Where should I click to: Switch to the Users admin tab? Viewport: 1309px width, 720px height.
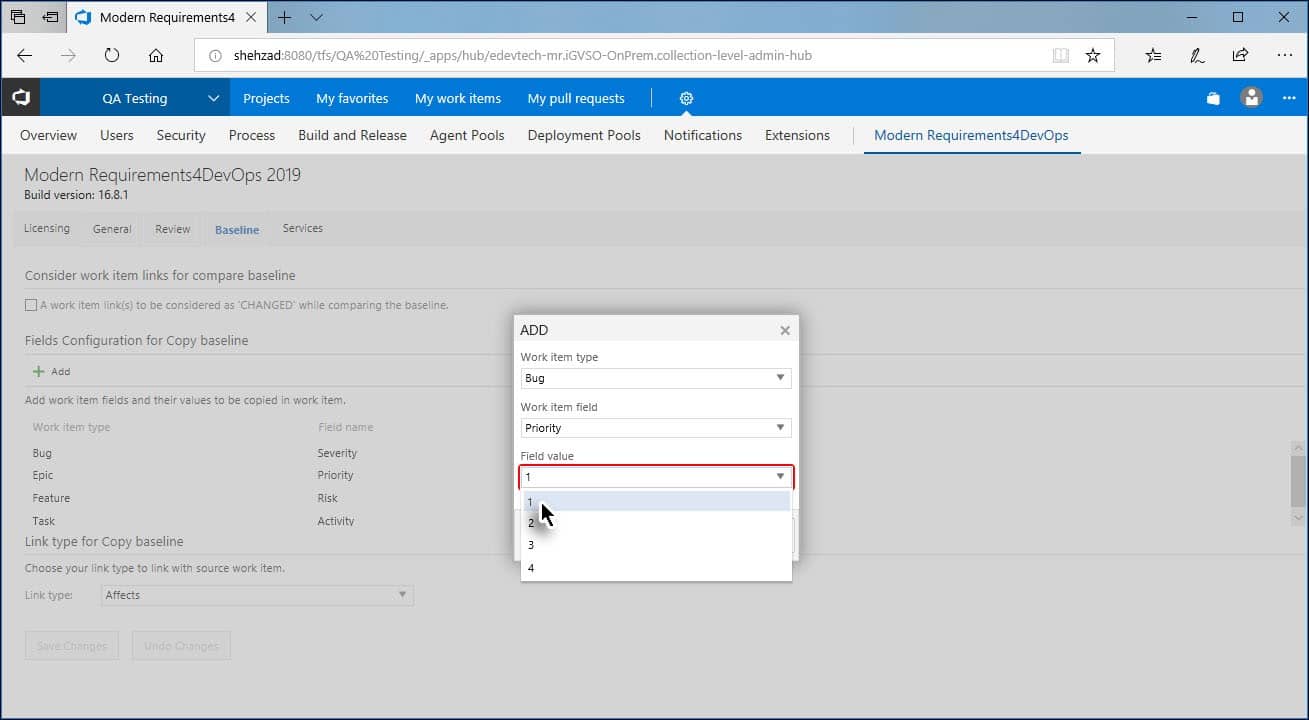point(117,135)
